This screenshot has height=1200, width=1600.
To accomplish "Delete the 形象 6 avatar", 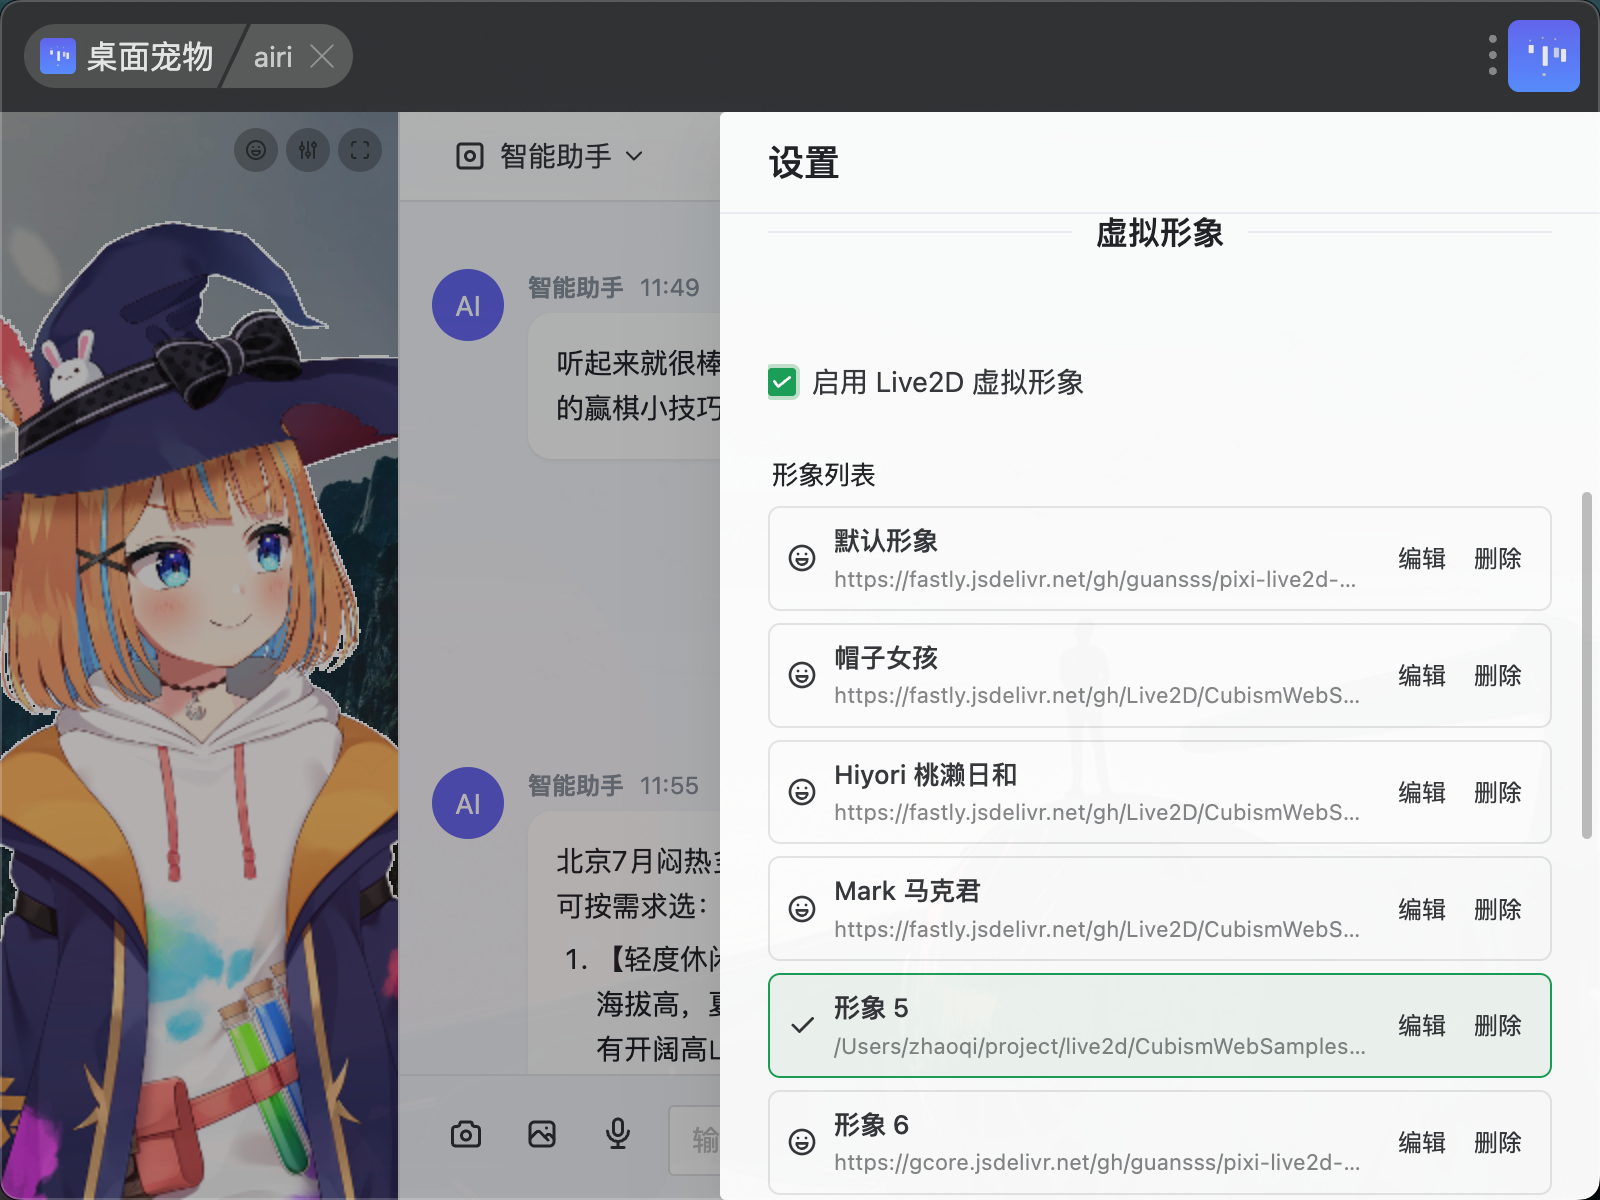I will pyautogui.click(x=1498, y=1142).
